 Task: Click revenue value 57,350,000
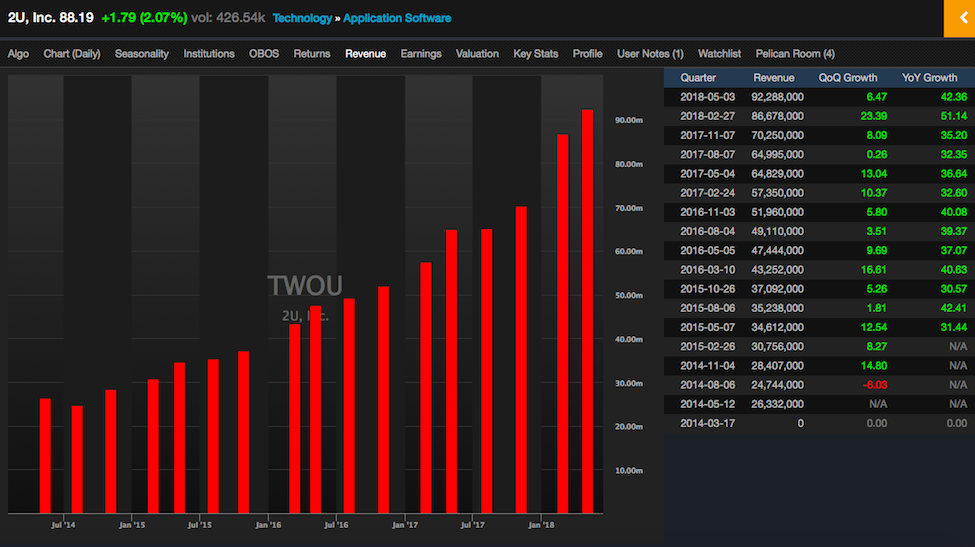777,193
